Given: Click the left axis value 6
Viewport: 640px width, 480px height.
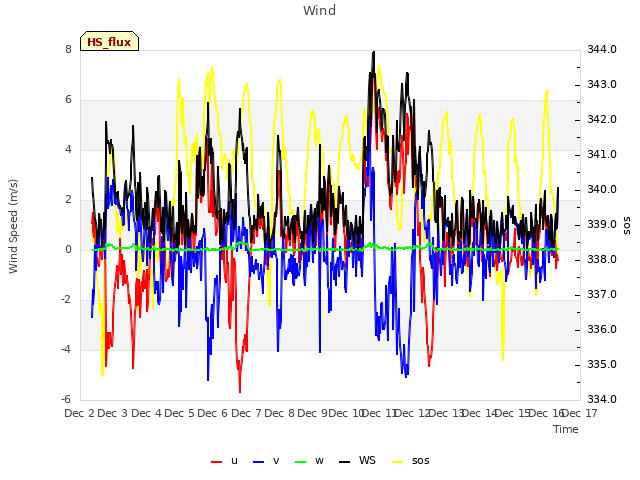Looking at the screenshot, I should tap(68, 100).
